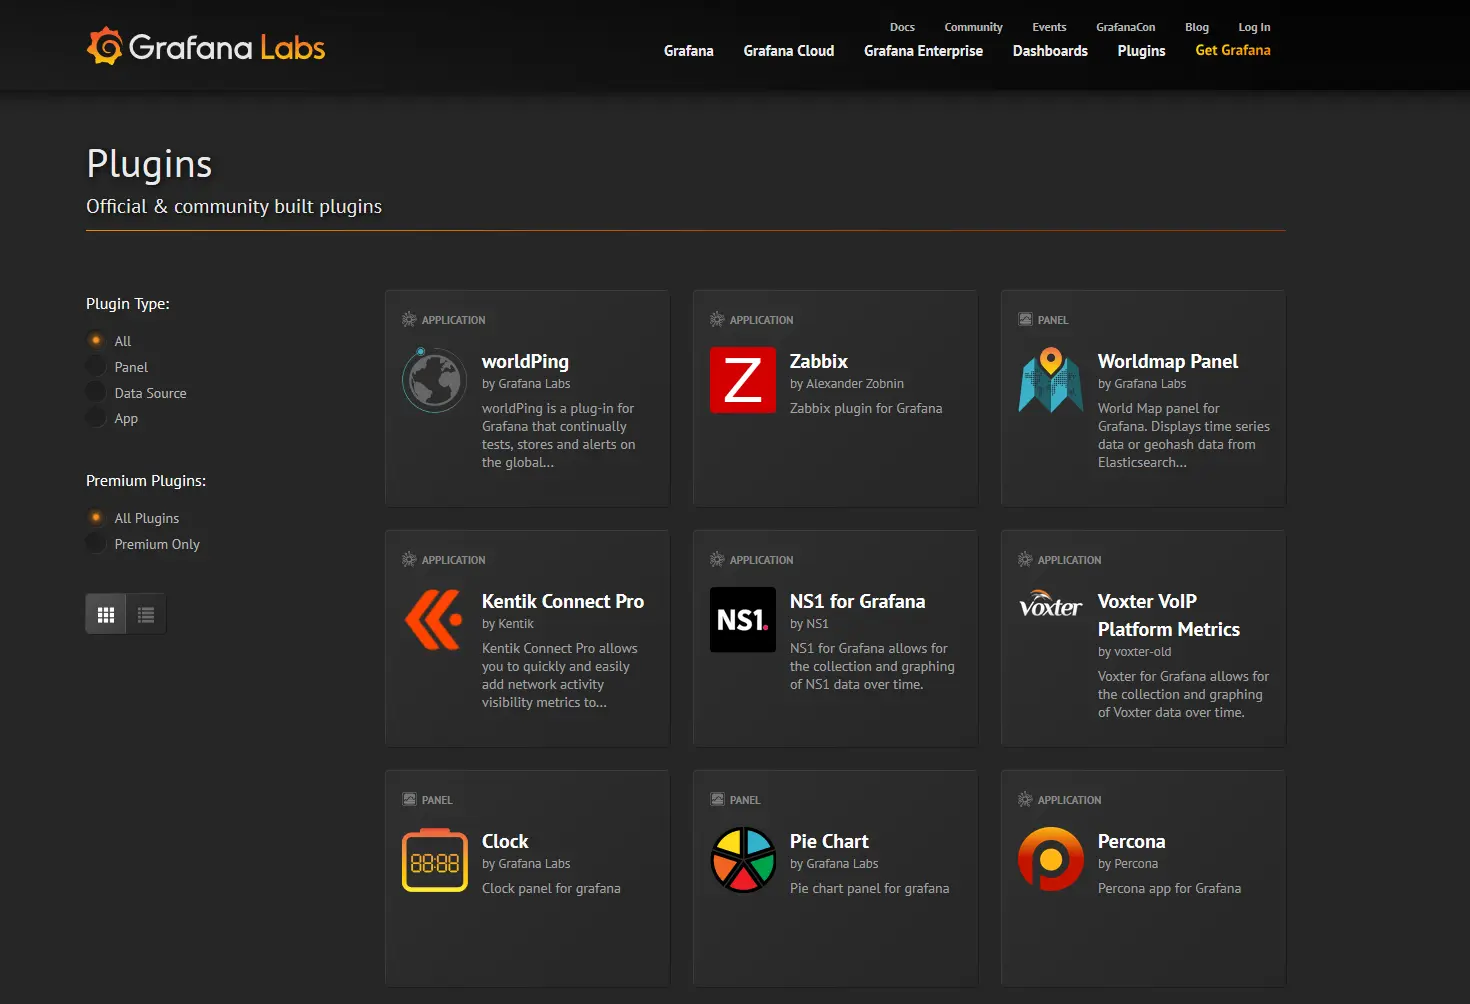Click 'Clock panel for grafana' description
This screenshot has height=1004, width=1470.
tap(551, 888)
